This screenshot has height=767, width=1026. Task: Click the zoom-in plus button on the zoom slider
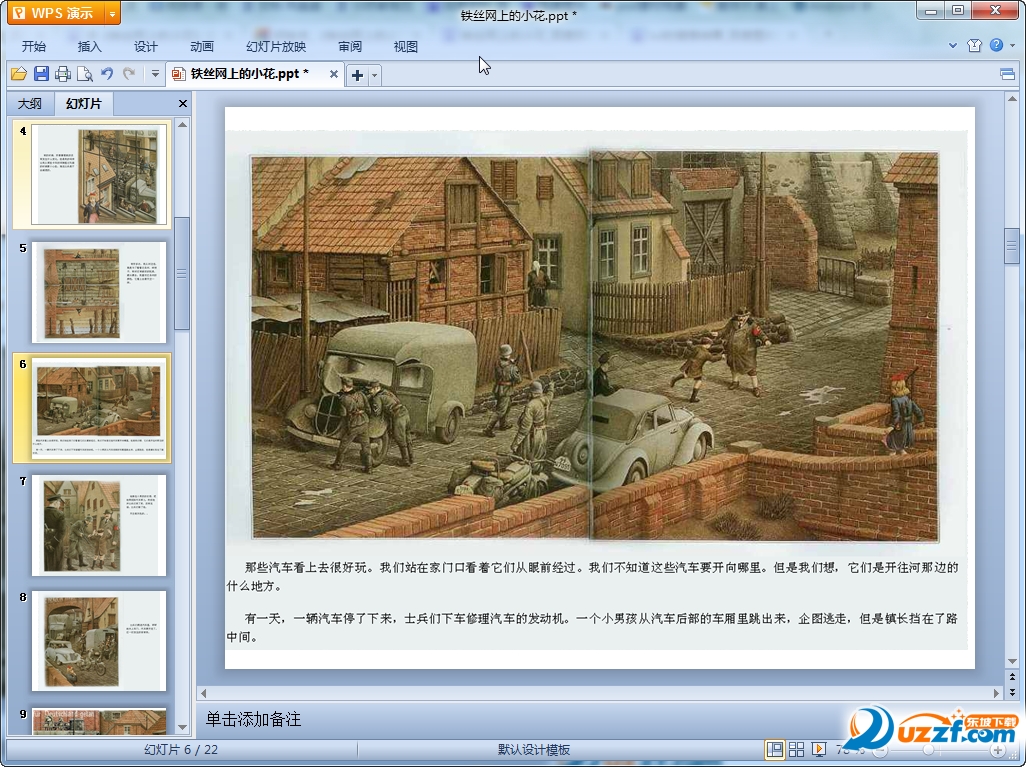pos(997,749)
